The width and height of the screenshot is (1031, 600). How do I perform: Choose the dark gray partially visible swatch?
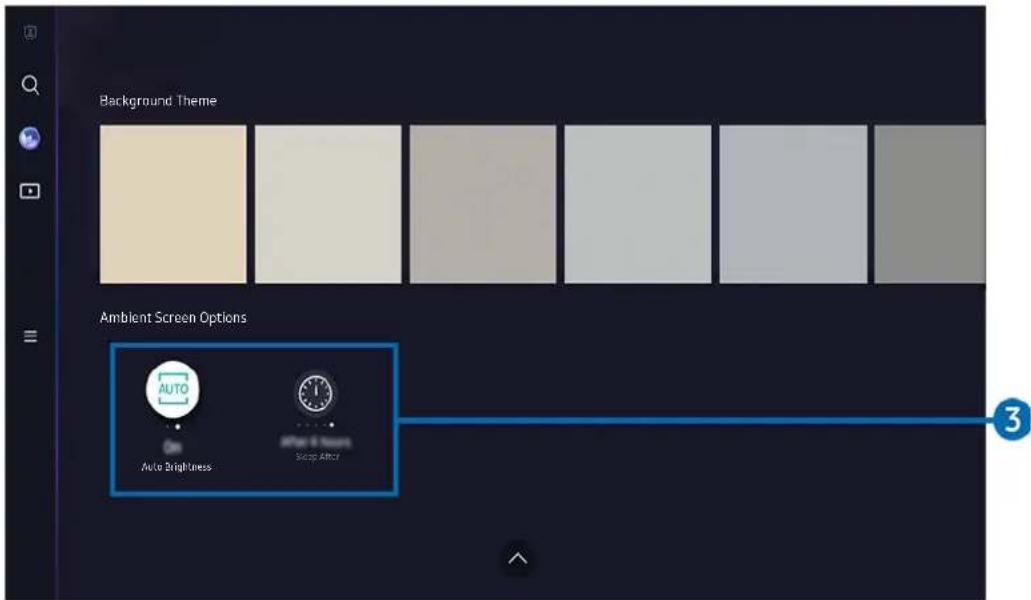930,204
